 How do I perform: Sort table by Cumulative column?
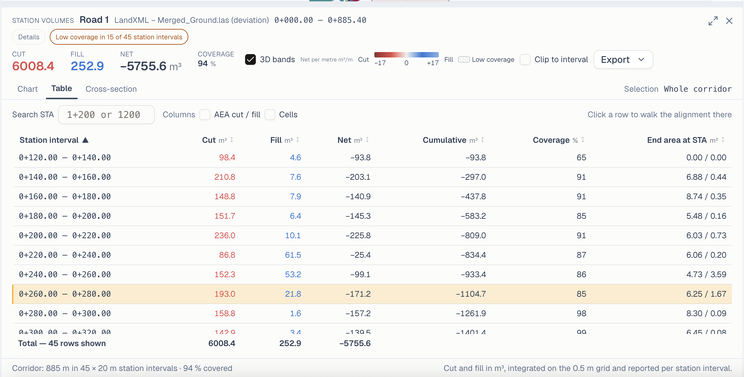pos(454,140)
